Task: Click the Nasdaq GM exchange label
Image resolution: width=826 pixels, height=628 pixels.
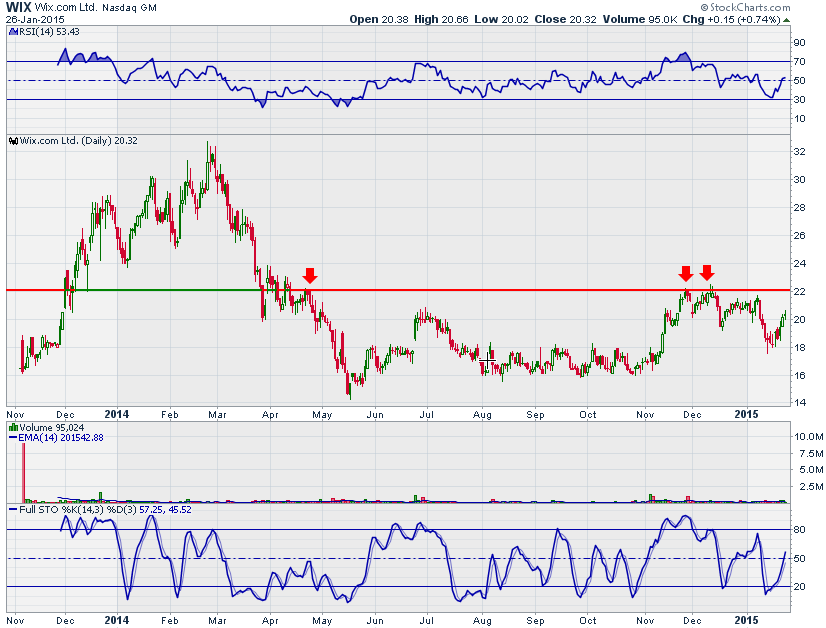Action: click(x=129, y=8)
